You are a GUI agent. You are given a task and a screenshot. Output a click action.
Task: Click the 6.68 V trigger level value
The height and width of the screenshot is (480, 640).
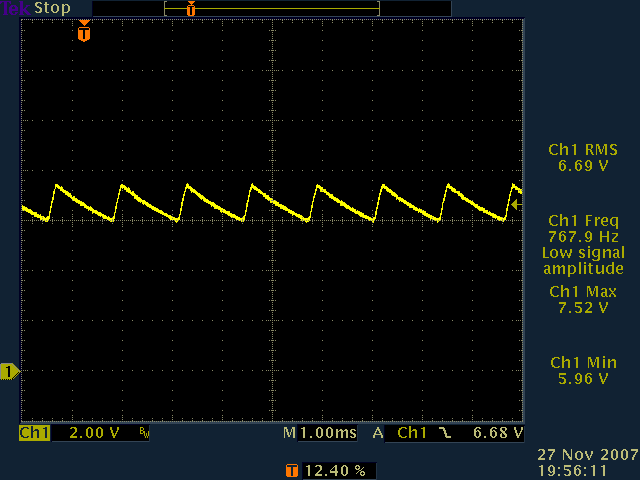(498, 433)
